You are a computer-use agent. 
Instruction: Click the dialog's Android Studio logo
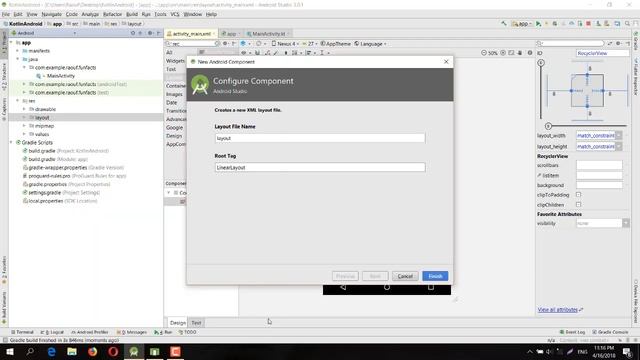(x=200, y=84)
